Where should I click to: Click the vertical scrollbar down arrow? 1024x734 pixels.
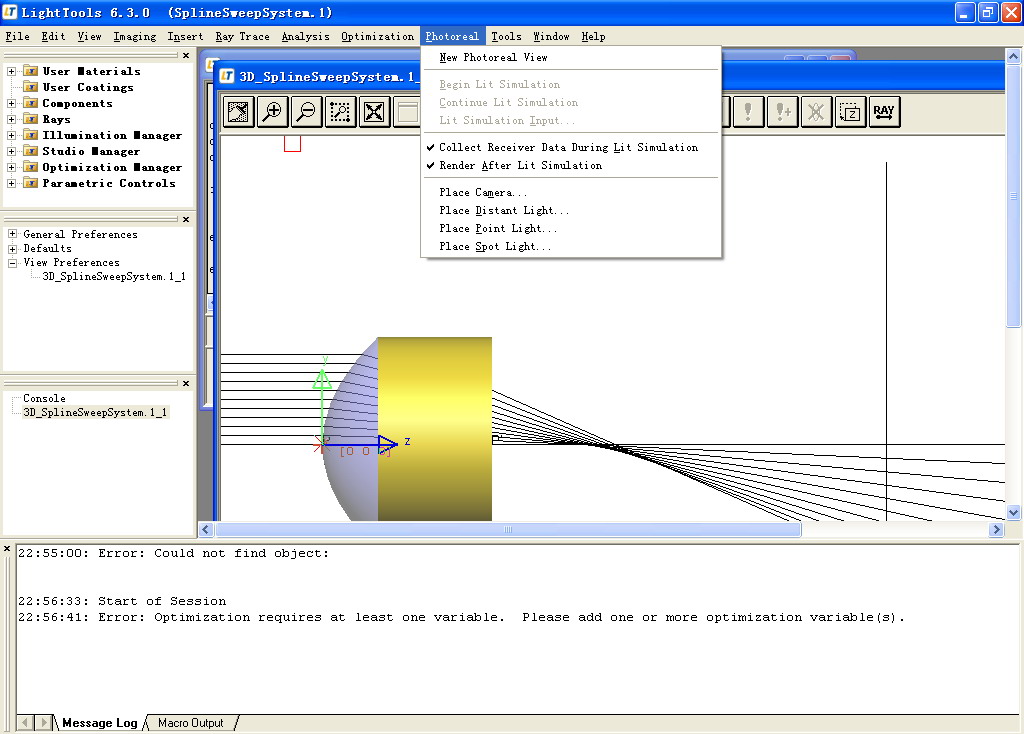click(x=1013, y=513)
